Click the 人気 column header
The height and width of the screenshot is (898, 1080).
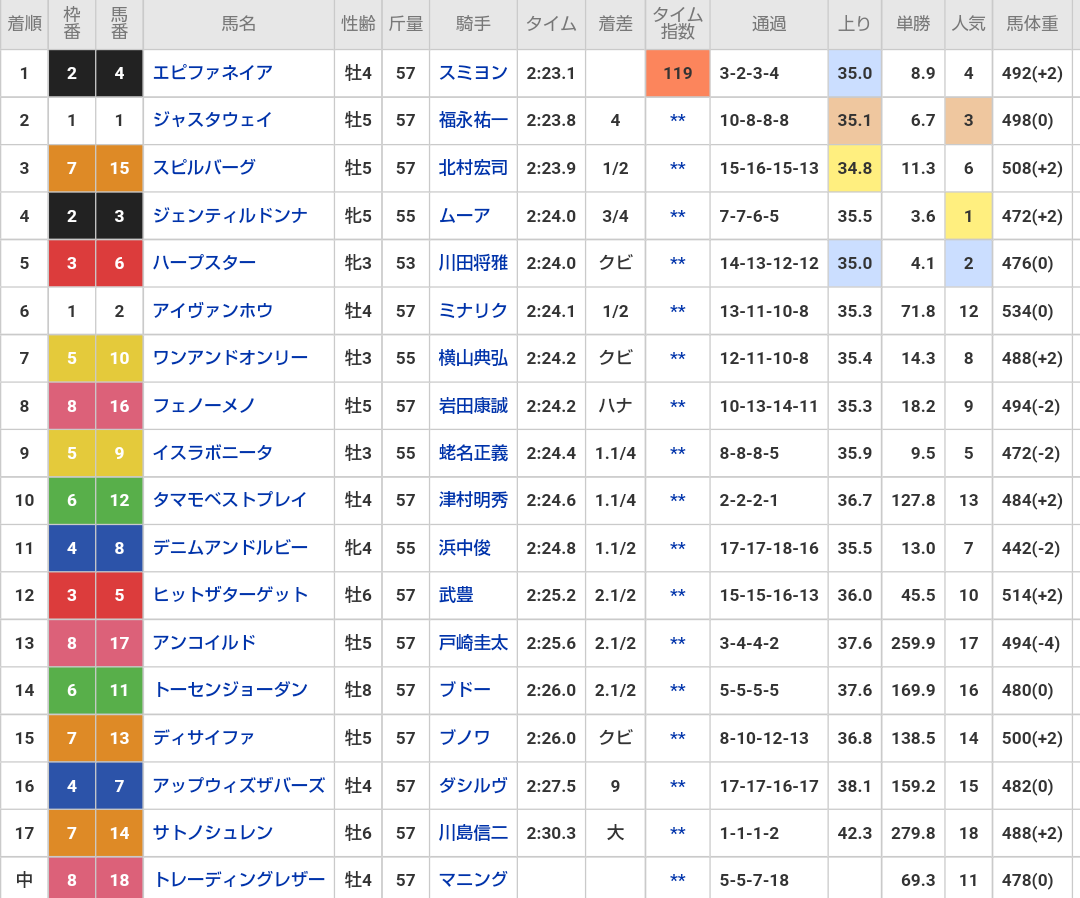(x=968, y=24)
